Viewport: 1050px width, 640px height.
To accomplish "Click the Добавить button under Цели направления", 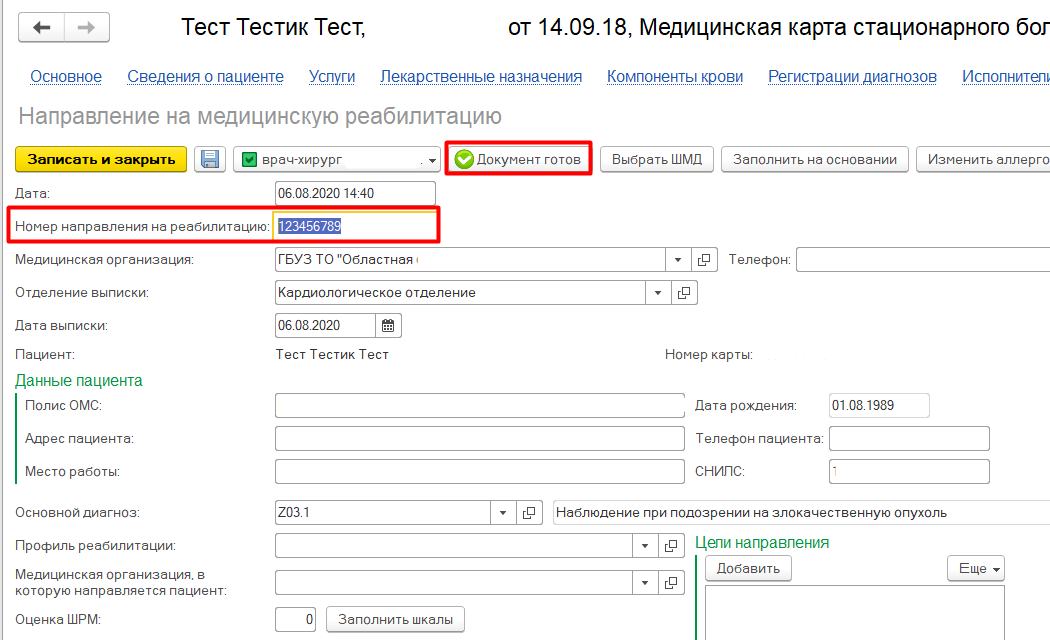I will tap(748, 568).
